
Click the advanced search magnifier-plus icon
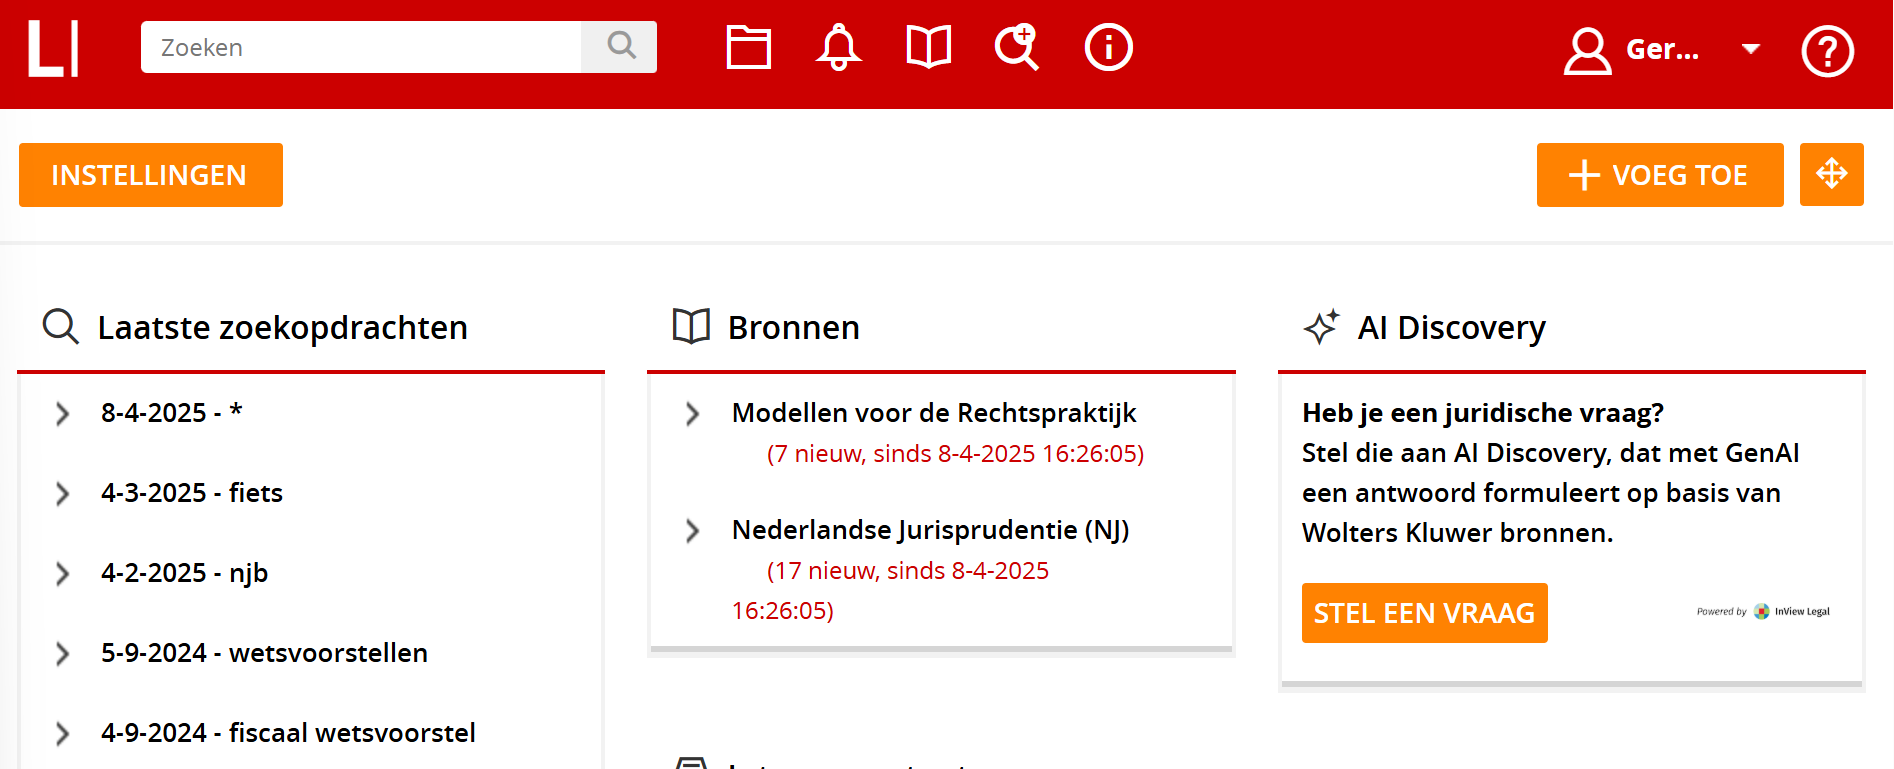(x=1017, y=48)
